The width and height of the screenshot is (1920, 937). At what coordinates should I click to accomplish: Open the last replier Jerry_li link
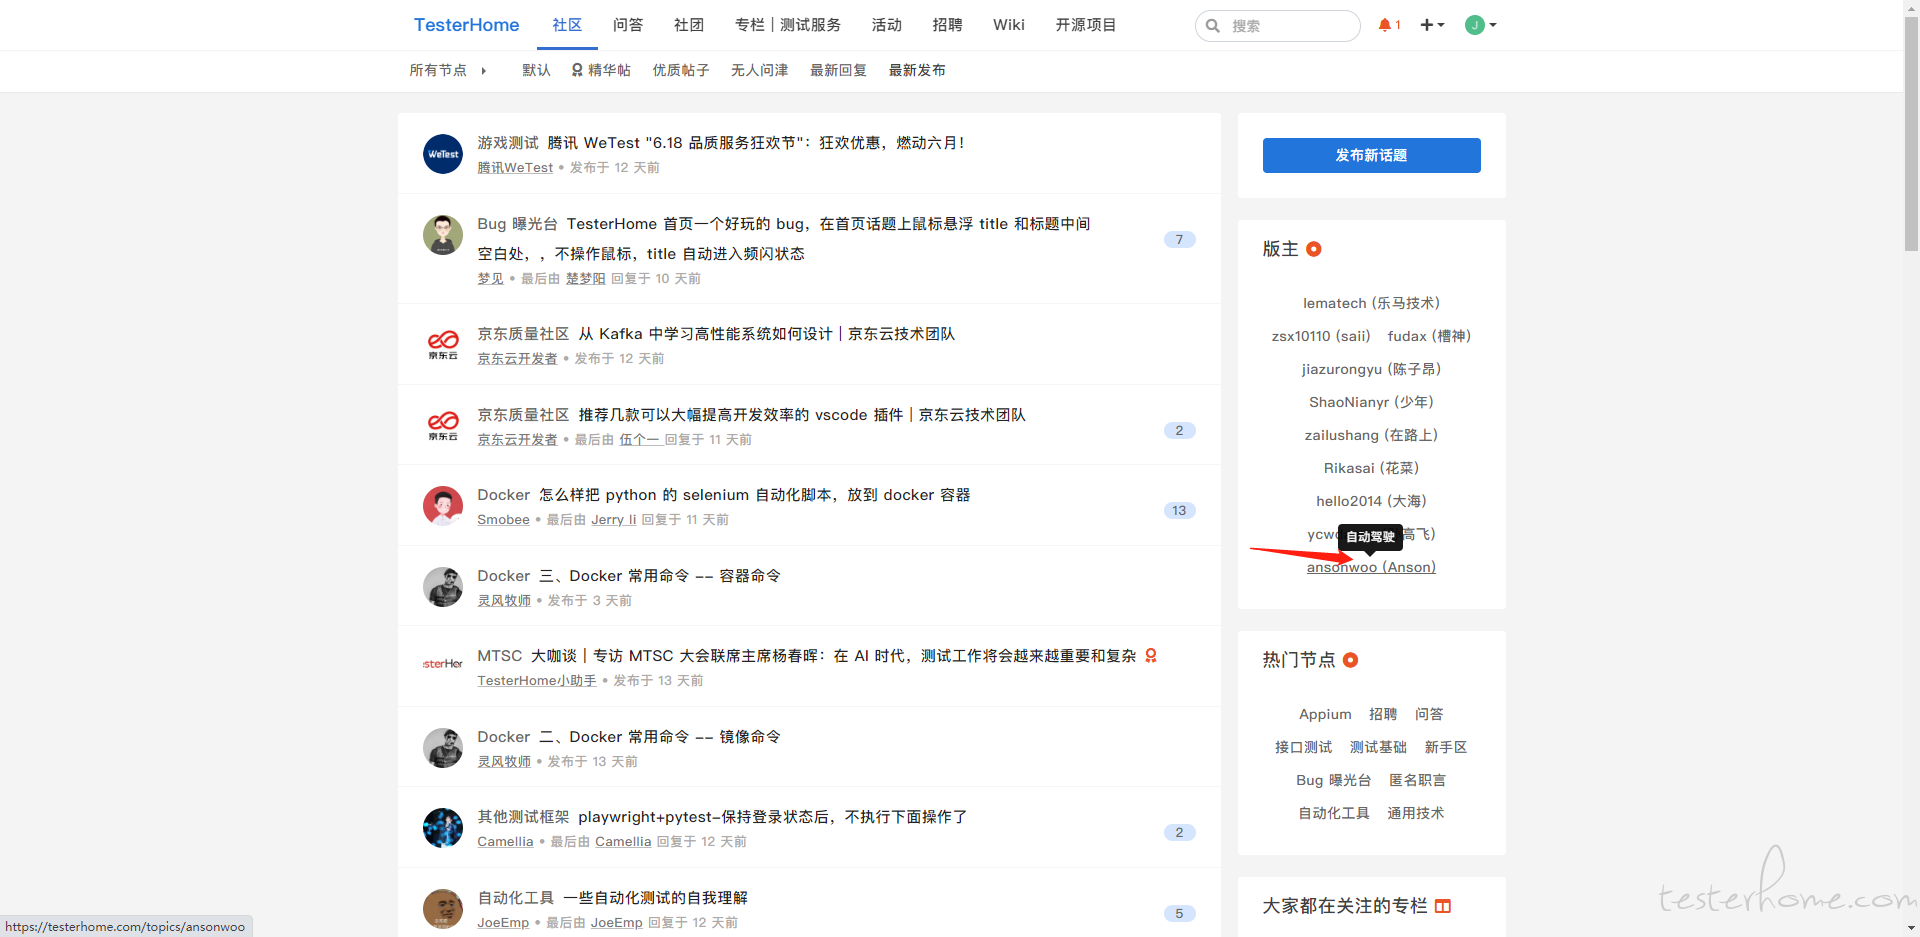click(x=614, y=520)
